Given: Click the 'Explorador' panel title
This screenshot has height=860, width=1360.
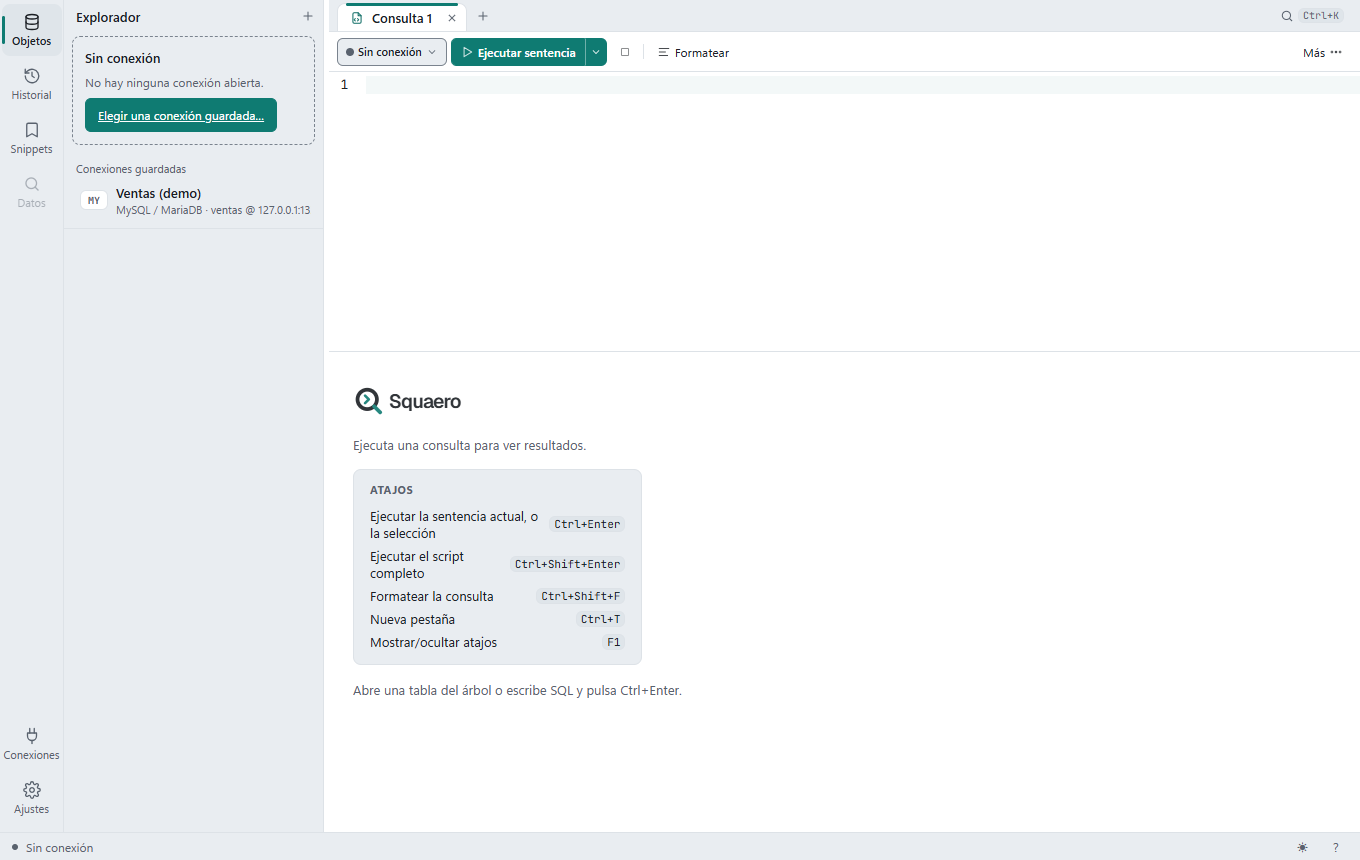Looking at the screenshot, I should point(108,17).
